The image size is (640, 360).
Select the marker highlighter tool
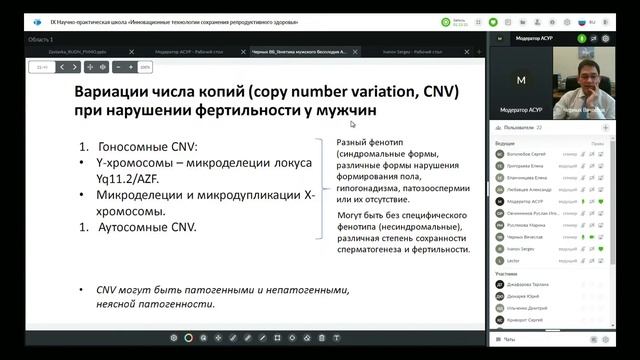point(248,338)
